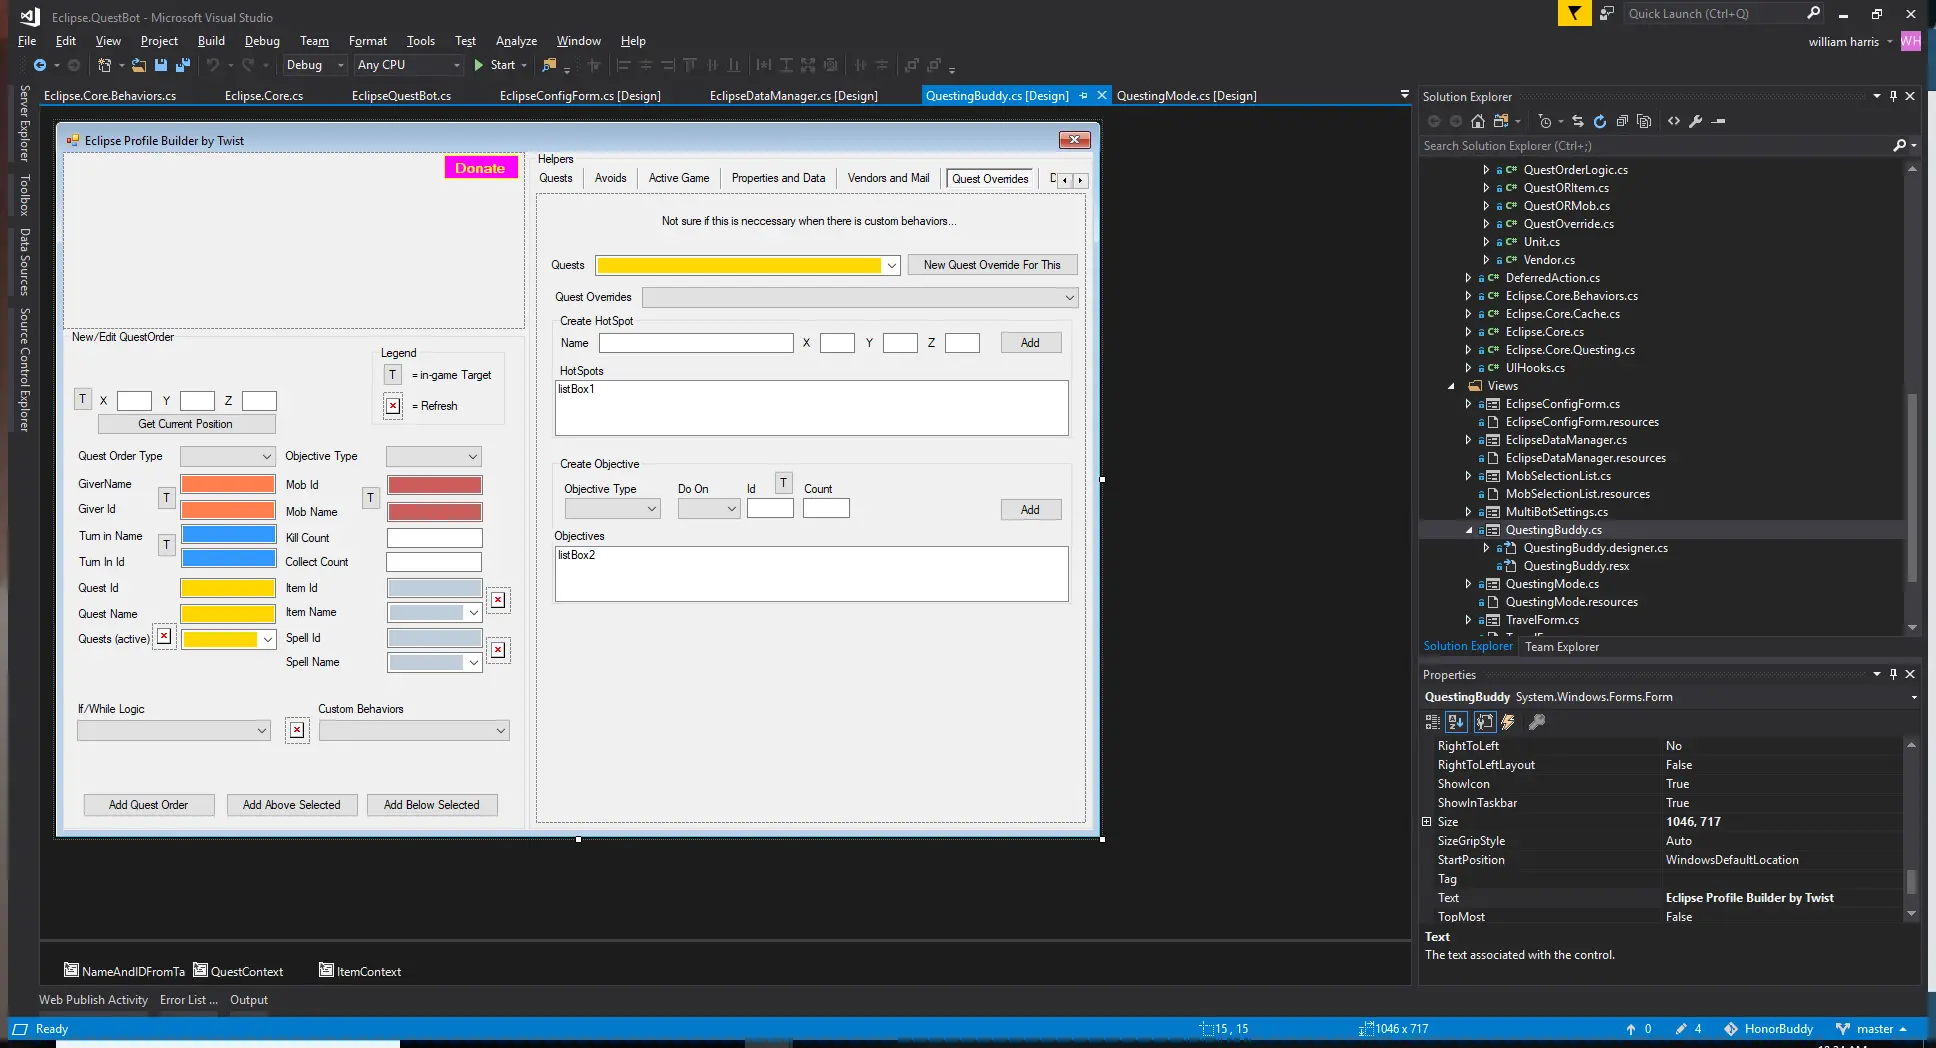1936x1048 pixels.
Task: Switch to the QuestingMode.cs [Design] tab
Action: (x=1186, y=96)
